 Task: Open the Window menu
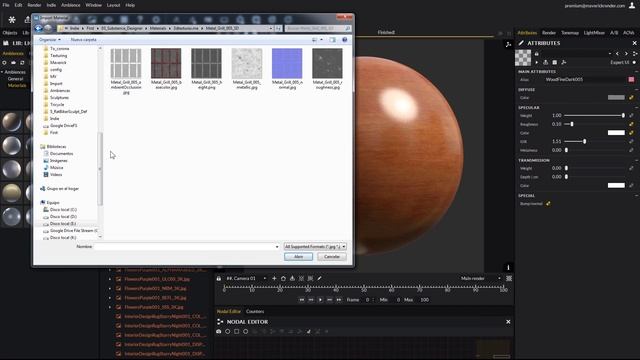click(93, 5)
